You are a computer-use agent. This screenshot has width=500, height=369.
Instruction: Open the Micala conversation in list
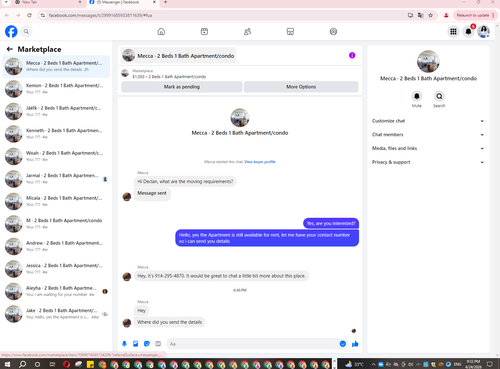[x=56, y=201]
